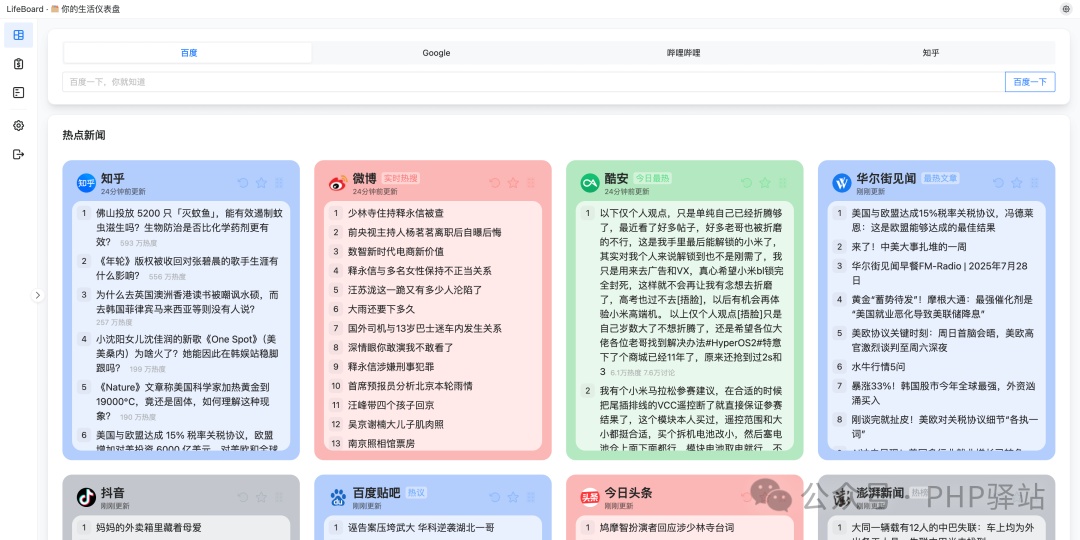The width and height of the screenshot is (1080, 540).
Task: Refresh the 微博 news card
Action: 495,183
